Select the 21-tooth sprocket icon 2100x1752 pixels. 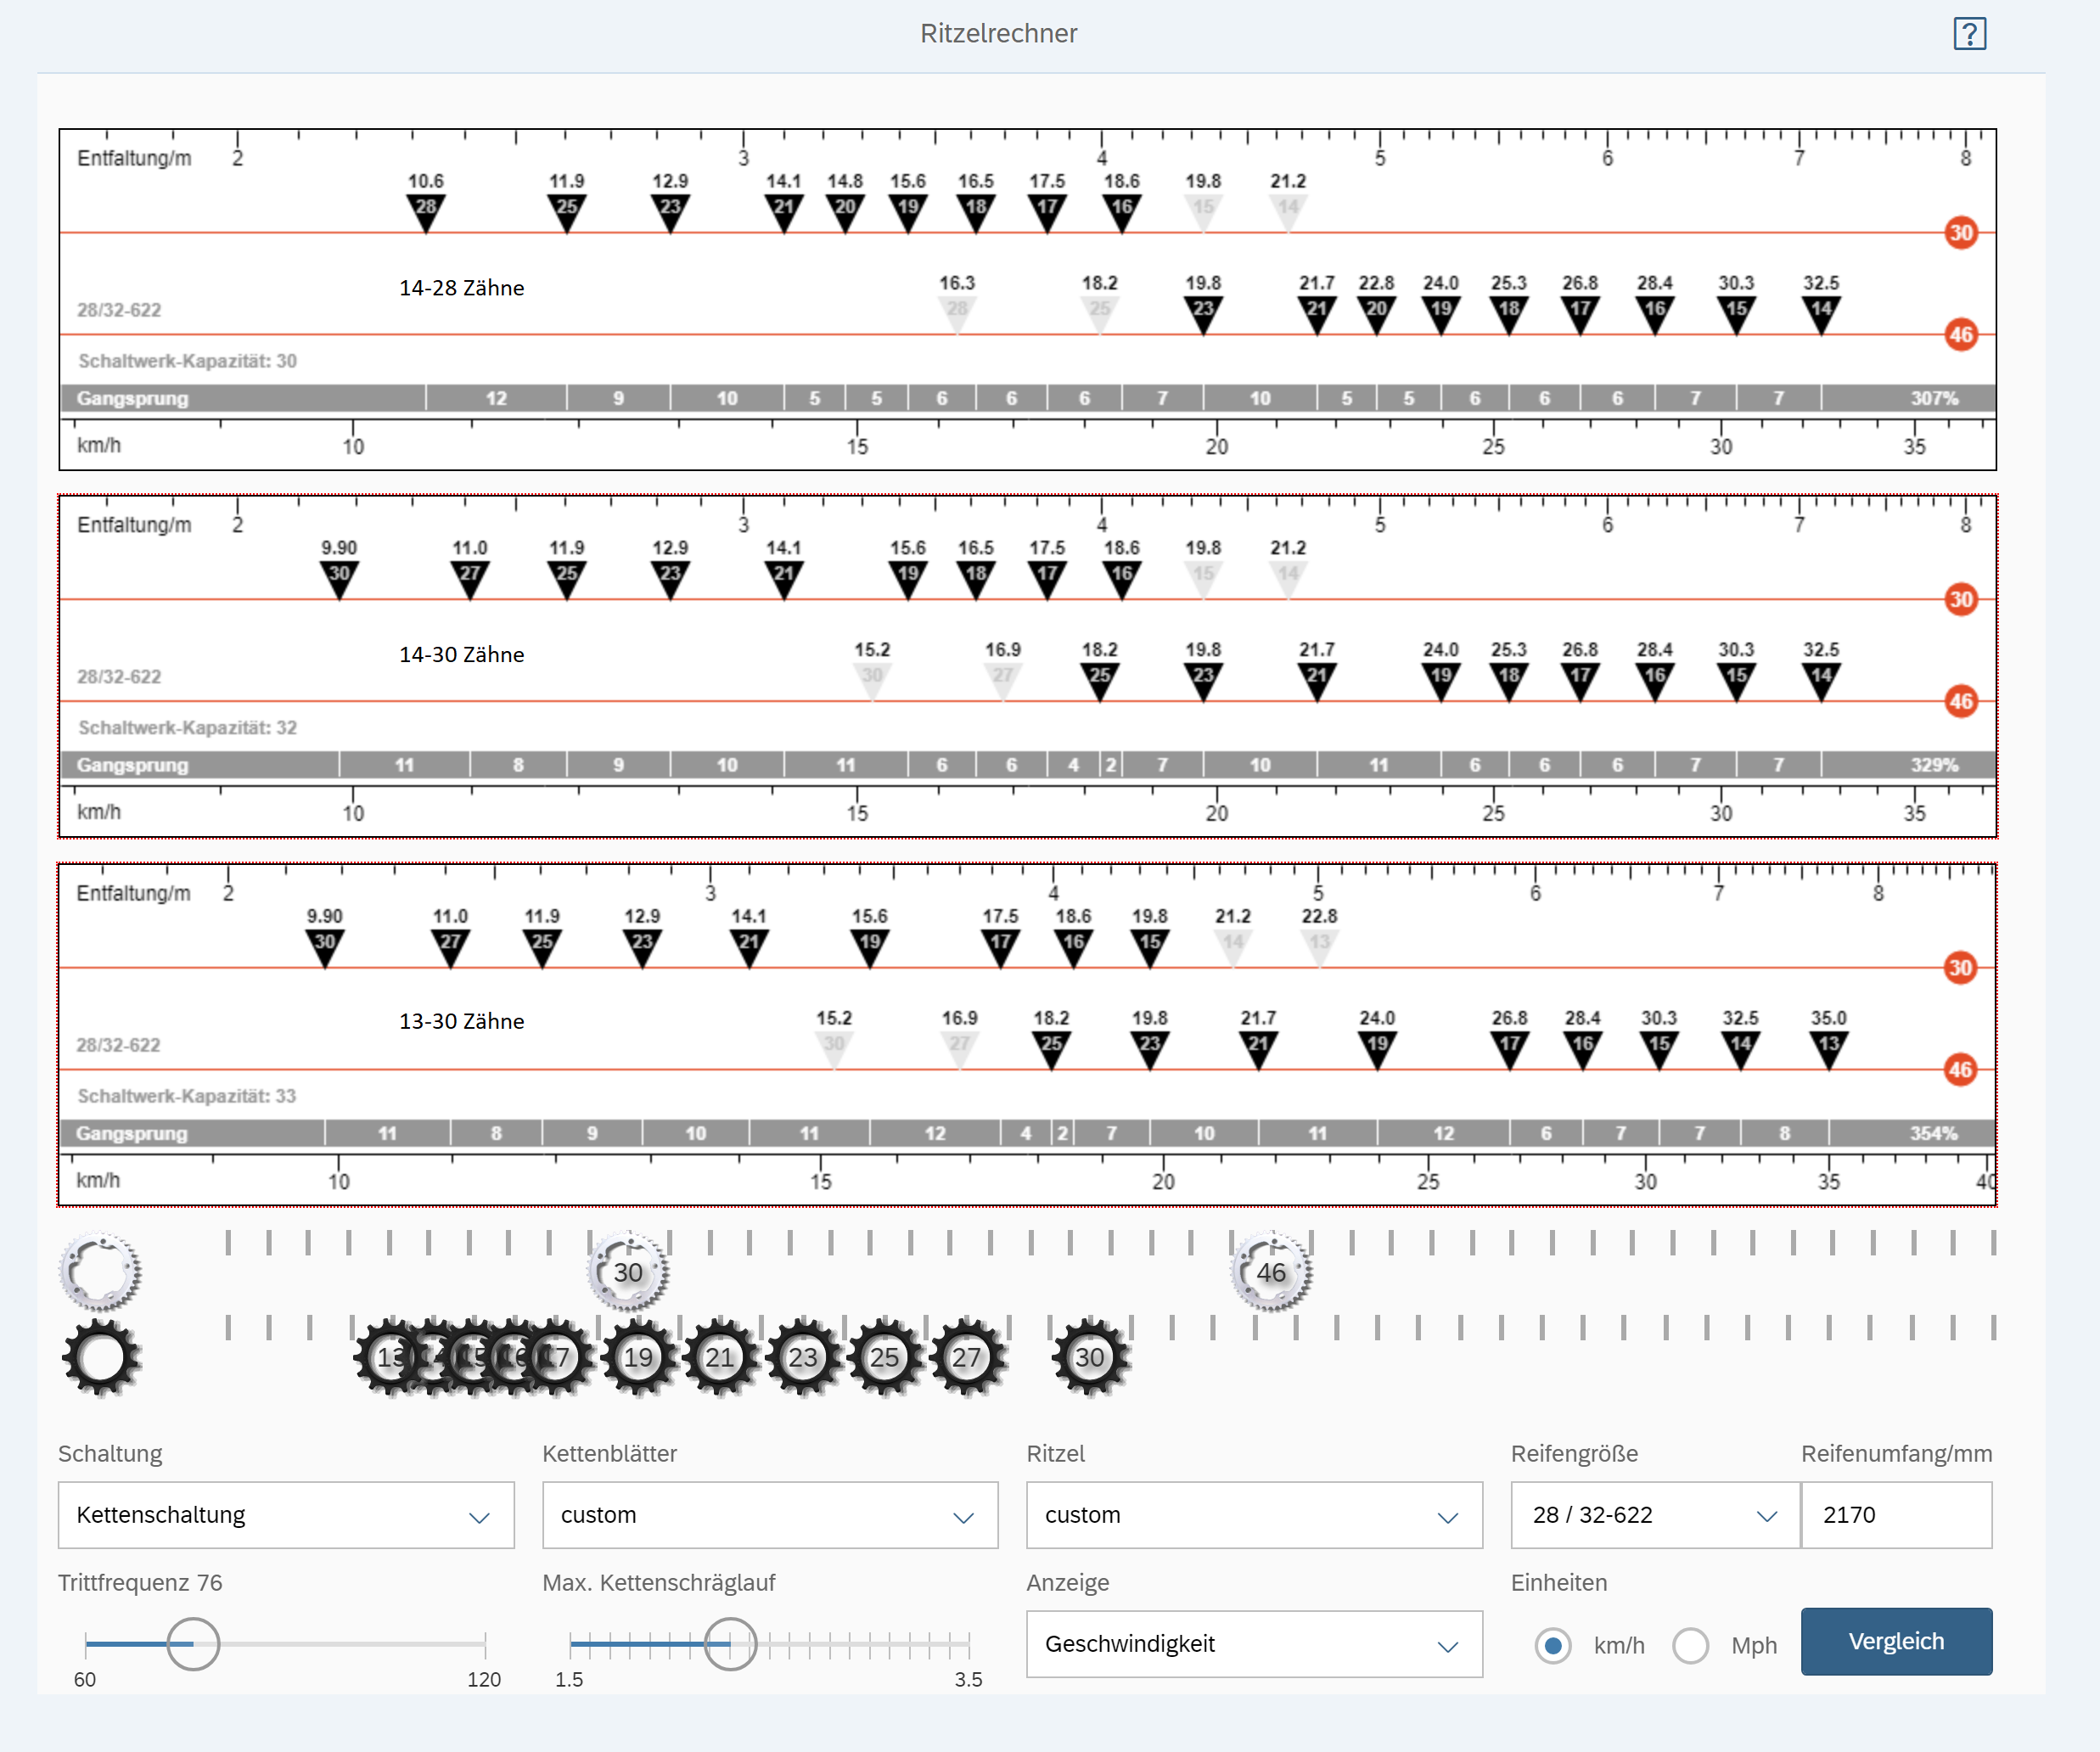tap(721, 1358)
